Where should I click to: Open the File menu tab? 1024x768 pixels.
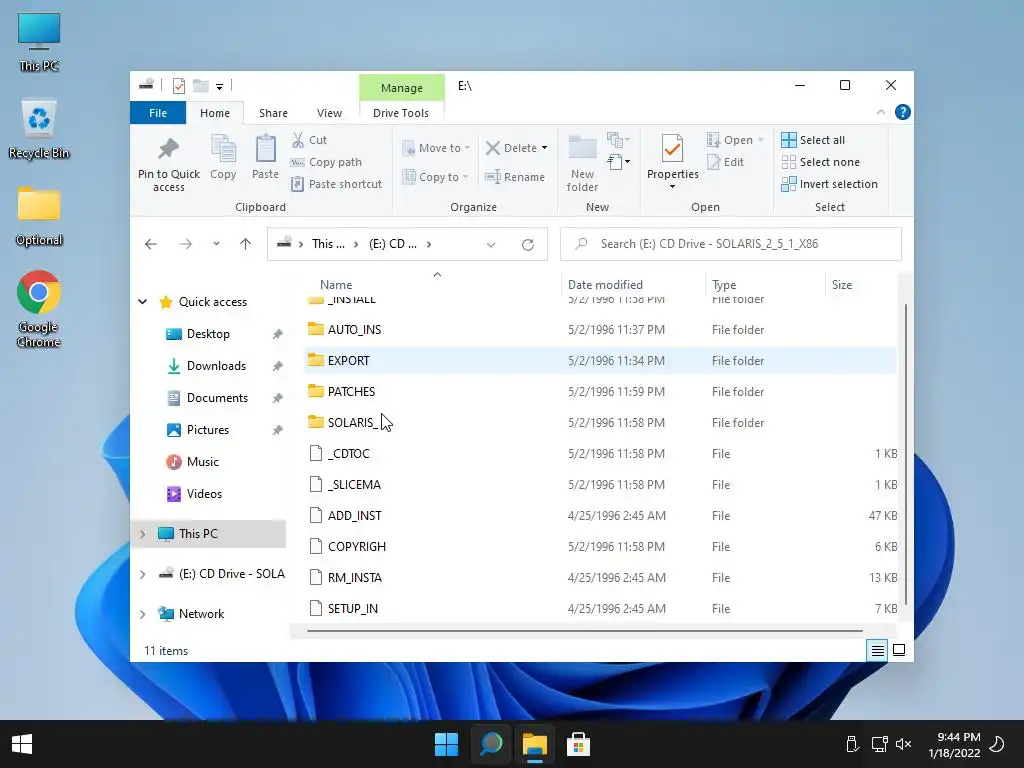158,113
